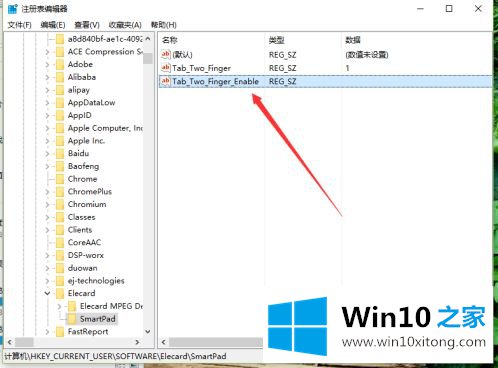Expand the FastReport key
This screenshot has height=368, width=498.
[47, 332]
